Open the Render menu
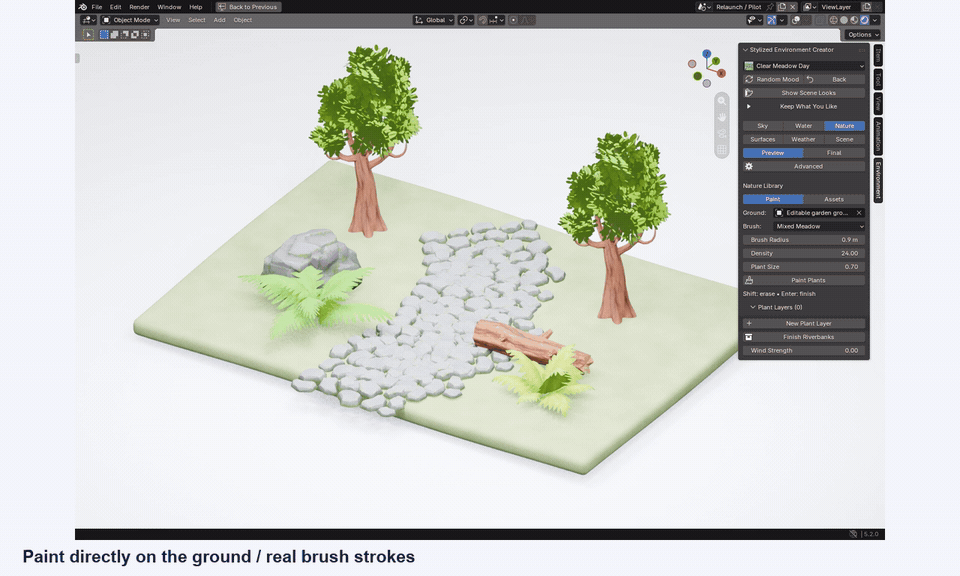 139,7
